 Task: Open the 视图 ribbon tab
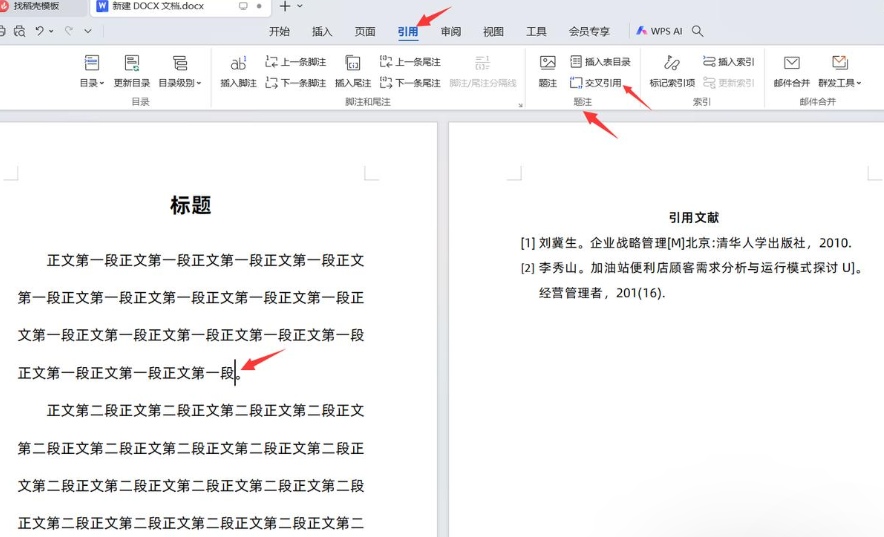[494, 32]
